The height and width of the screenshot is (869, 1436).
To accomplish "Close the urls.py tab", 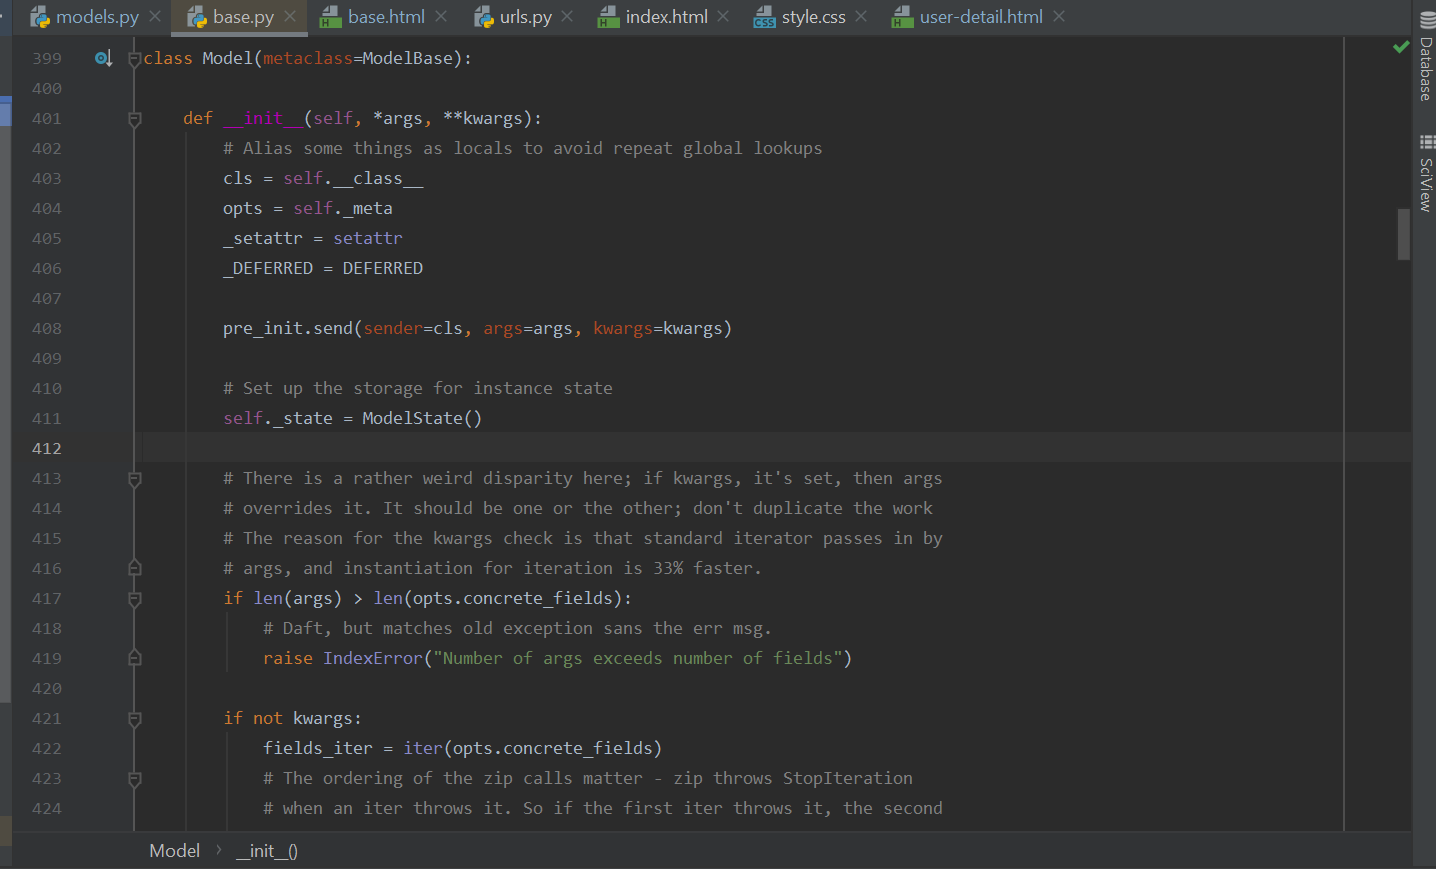I will point(567,17).
